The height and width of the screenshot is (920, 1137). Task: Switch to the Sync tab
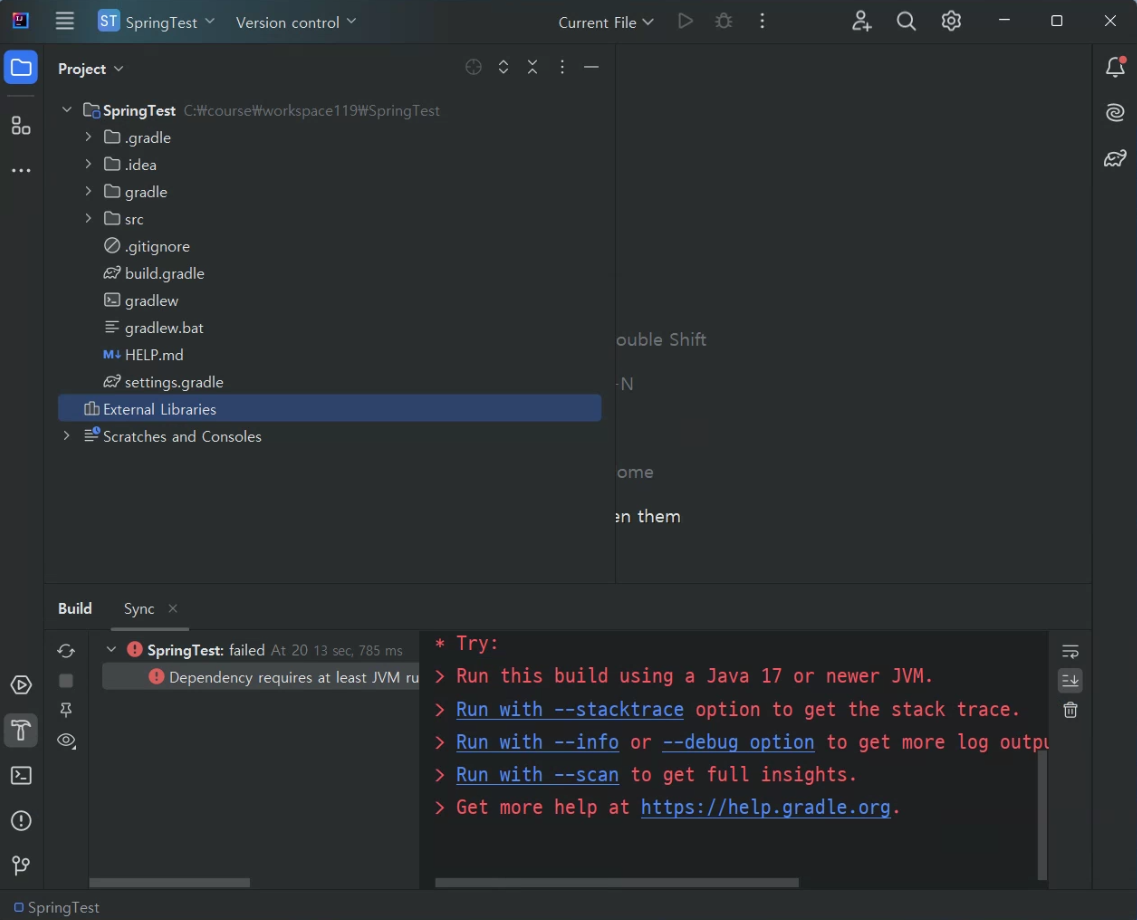(x=139, y=608)
